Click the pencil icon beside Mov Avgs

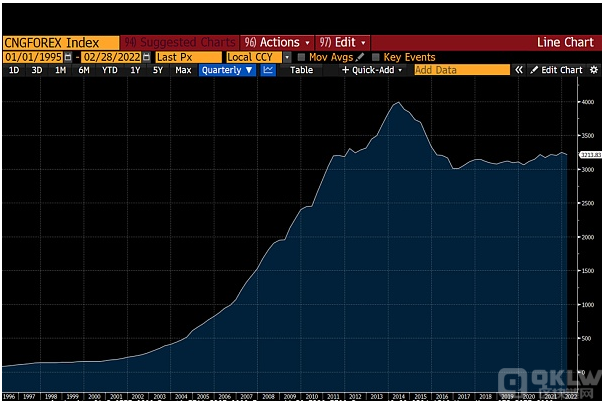[362, 58]
